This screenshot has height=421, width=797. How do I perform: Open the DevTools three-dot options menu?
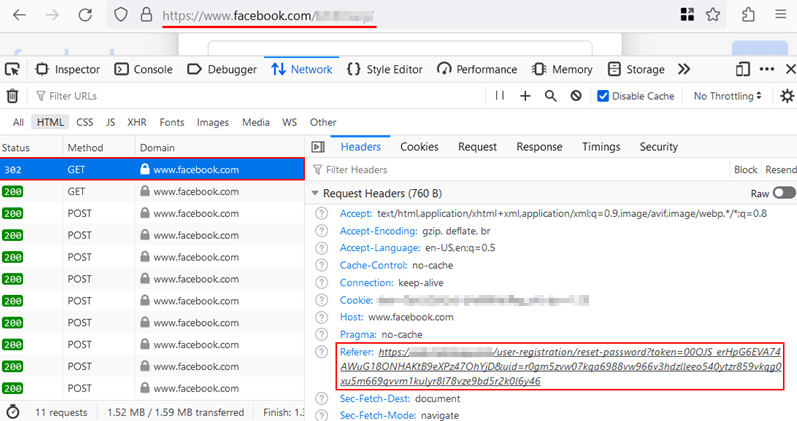tap(767, 69)
